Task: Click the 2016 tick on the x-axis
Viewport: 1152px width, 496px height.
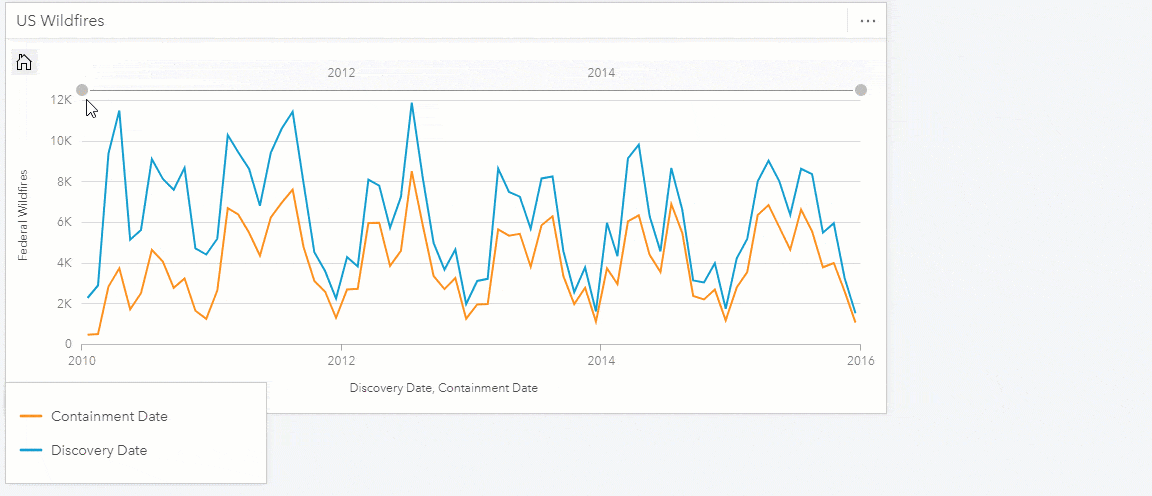Action: [860, 359]
